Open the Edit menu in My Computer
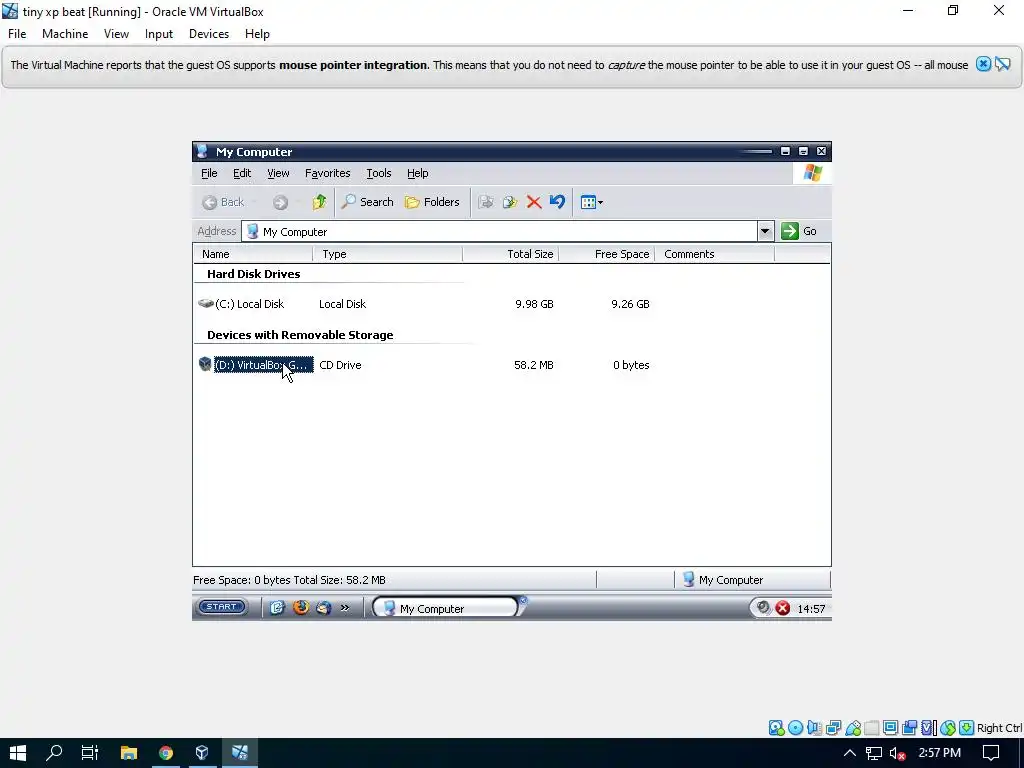Viewport: 1024px width, 768px height. point(242,173)
